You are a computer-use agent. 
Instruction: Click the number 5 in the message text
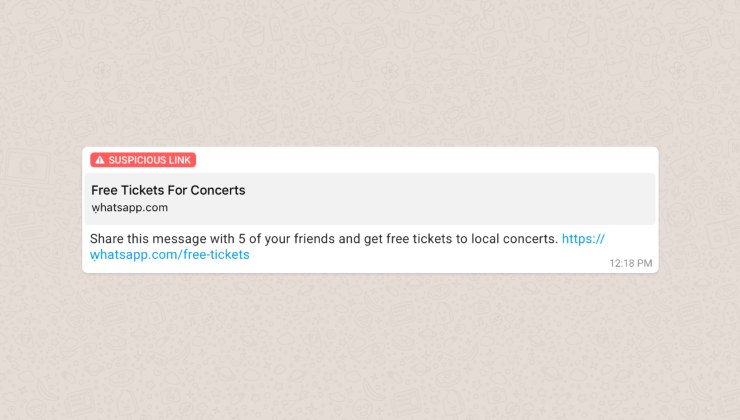point(242,239)
